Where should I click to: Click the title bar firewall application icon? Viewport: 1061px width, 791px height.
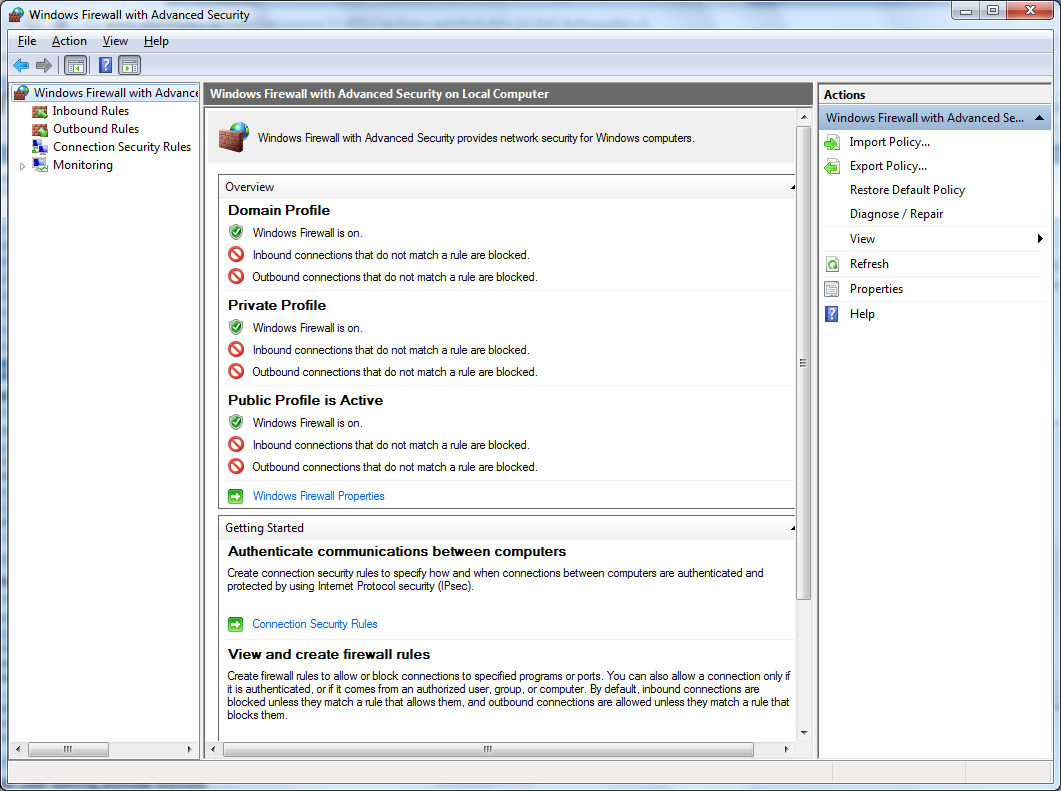pos(16,14)
